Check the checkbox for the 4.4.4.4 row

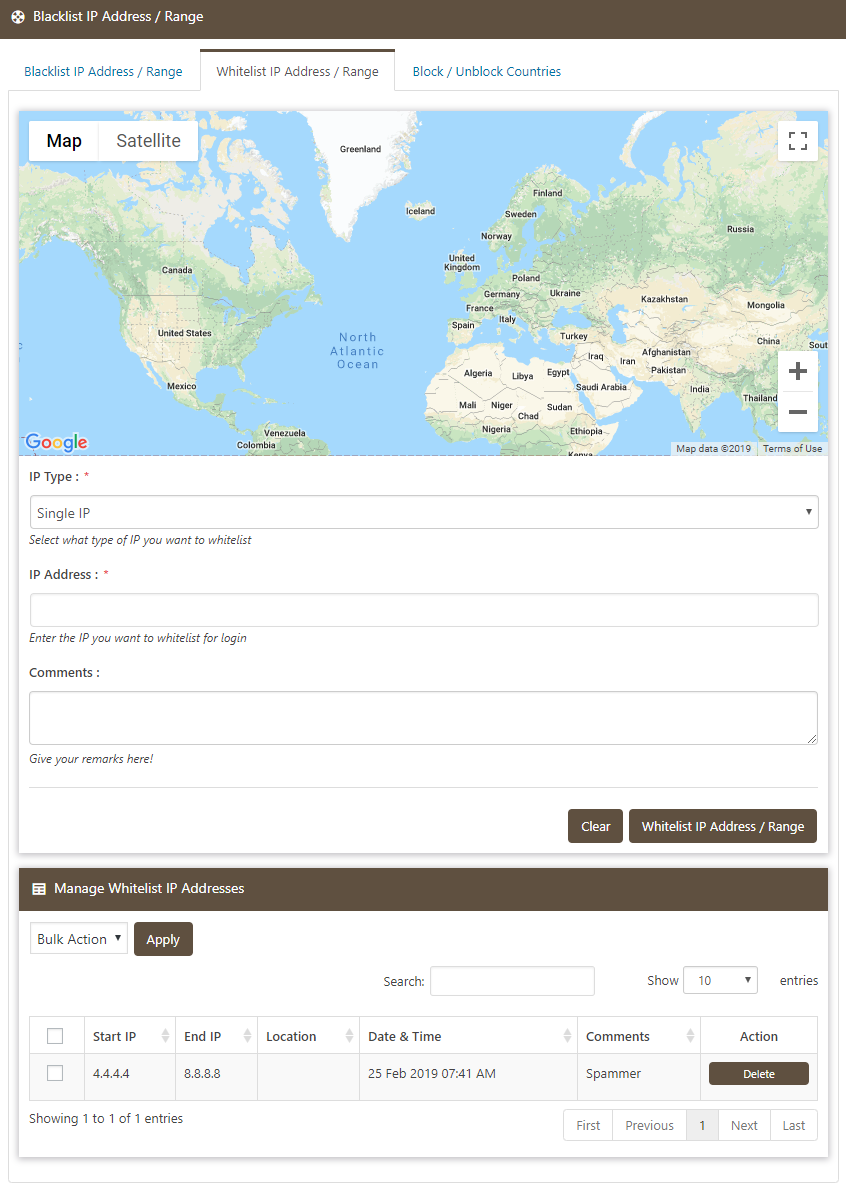tap(55, 1073)
